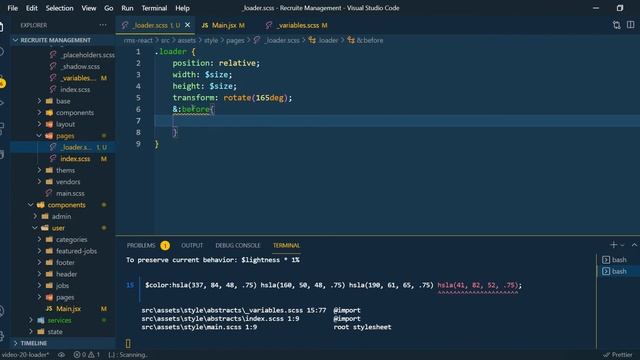Create a new terminal with plus icon

(x=613, y=245)
